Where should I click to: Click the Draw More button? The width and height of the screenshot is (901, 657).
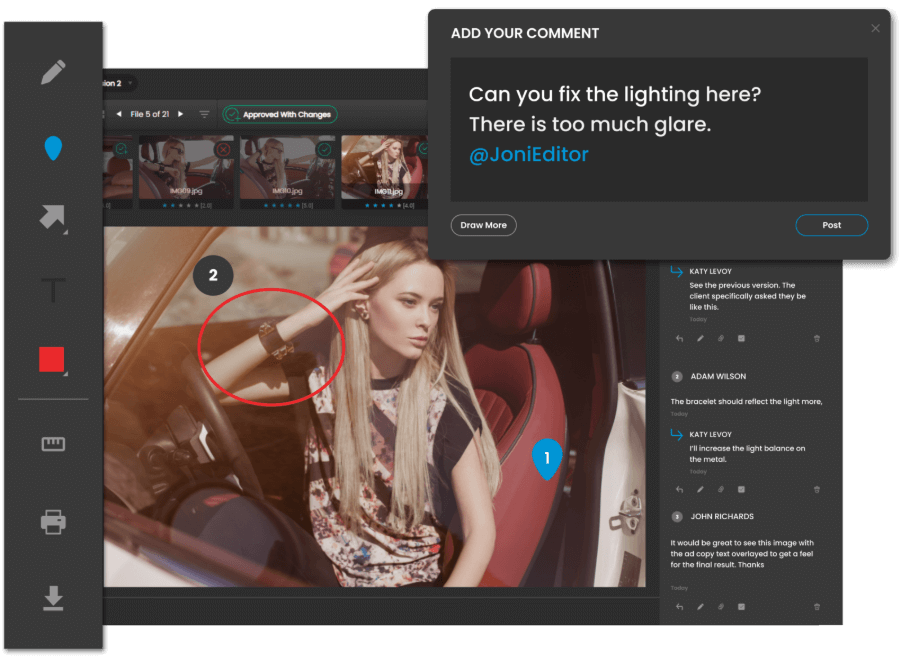pos(483,225)
